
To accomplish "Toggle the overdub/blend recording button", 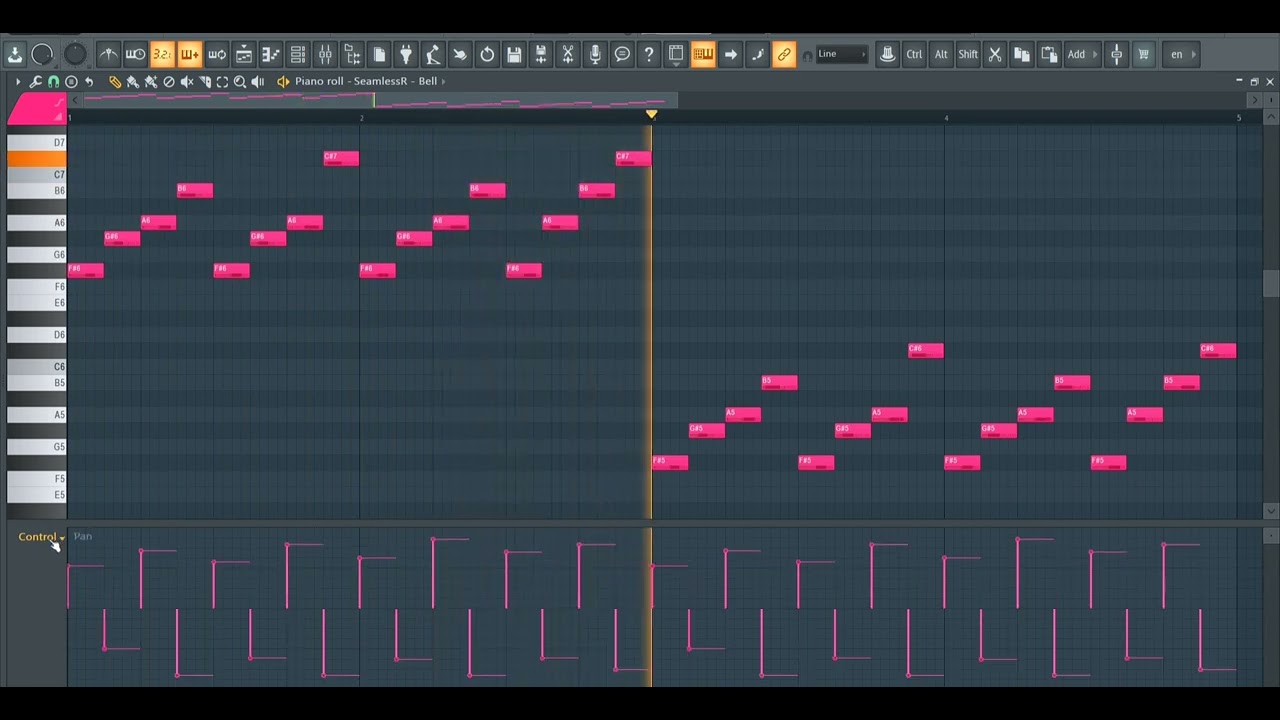I will [189, 54].
